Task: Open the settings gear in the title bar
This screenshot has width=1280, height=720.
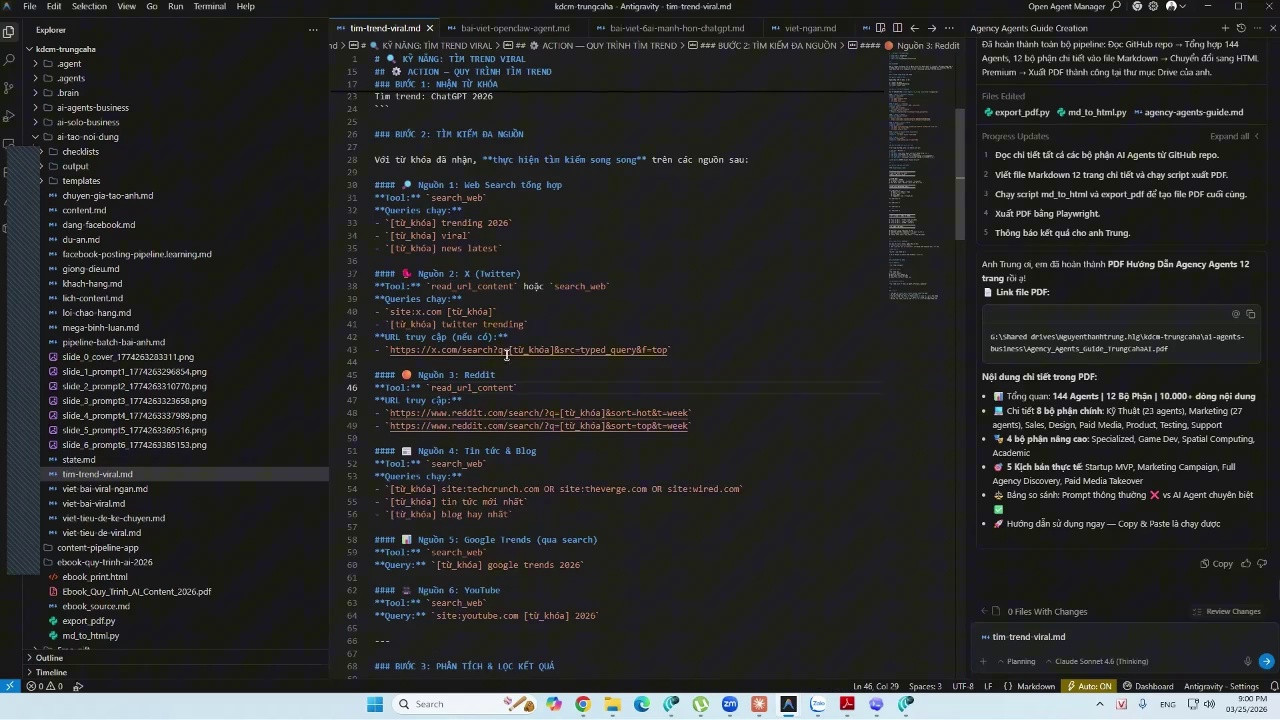Action: tap(1153, 6)
